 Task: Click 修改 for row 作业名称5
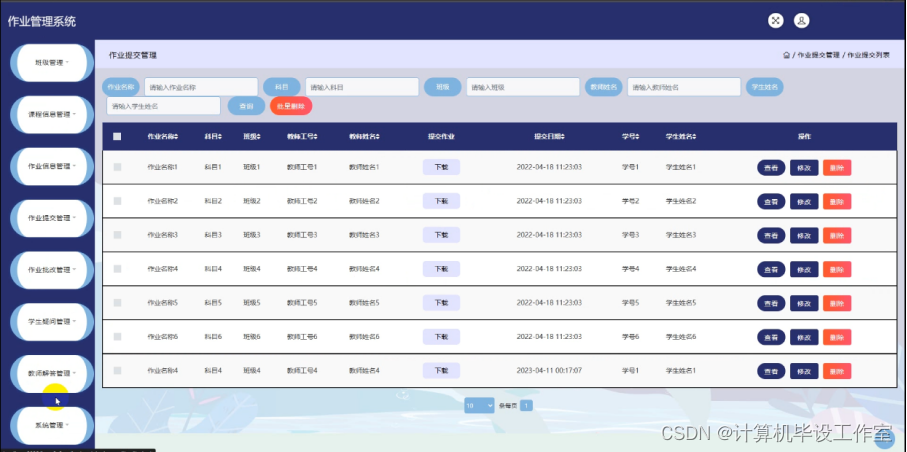[804, 303]
